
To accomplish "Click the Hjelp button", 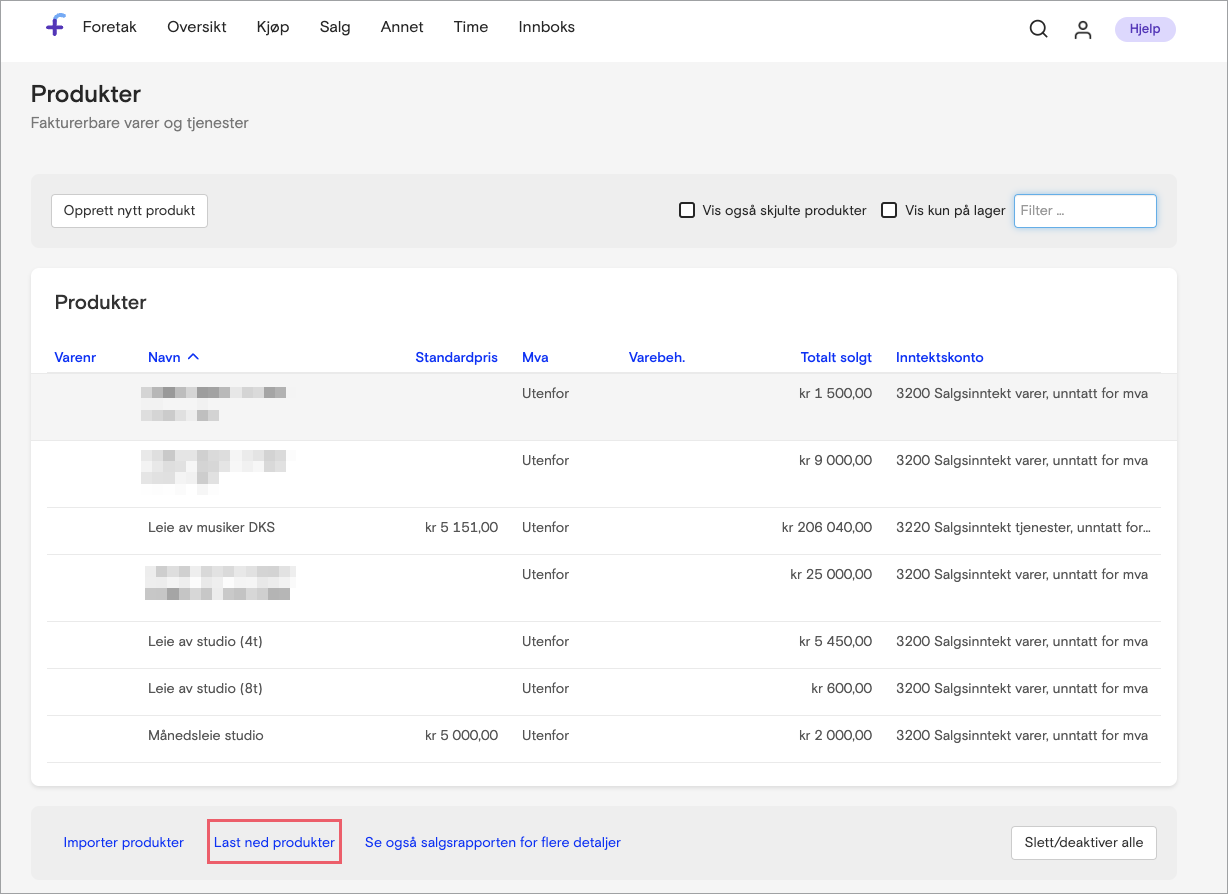I will (1145, 29).
